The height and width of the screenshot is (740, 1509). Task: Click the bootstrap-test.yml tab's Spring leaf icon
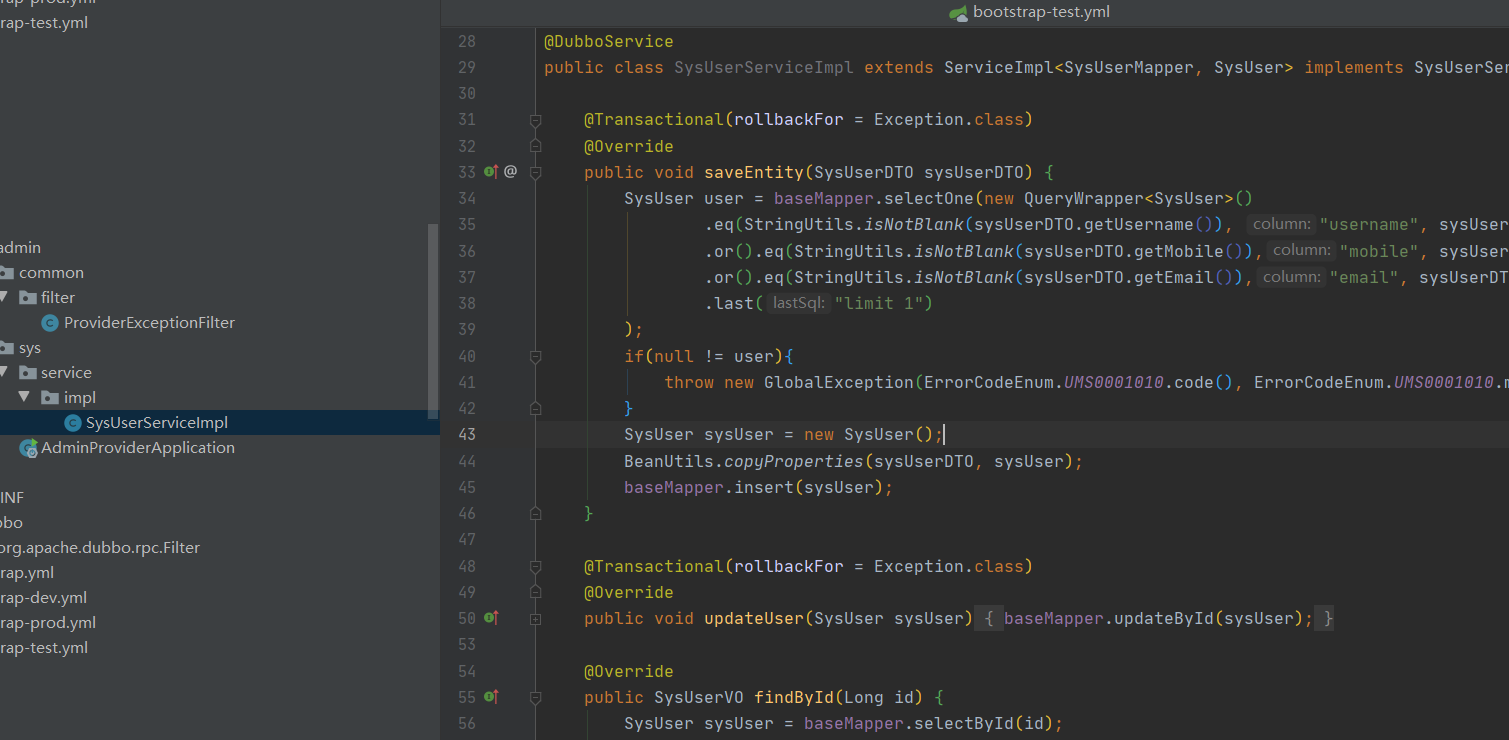pyautogui.click(x=958, y=13)
